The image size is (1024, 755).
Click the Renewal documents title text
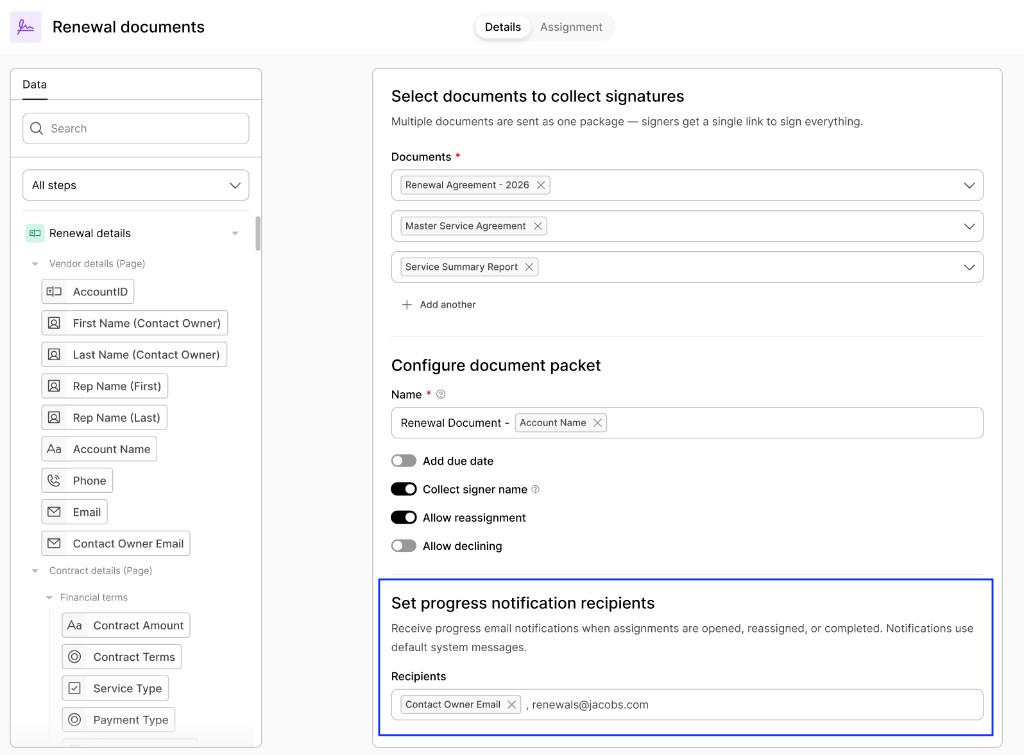pyautogui.click(x=129, y=27)
